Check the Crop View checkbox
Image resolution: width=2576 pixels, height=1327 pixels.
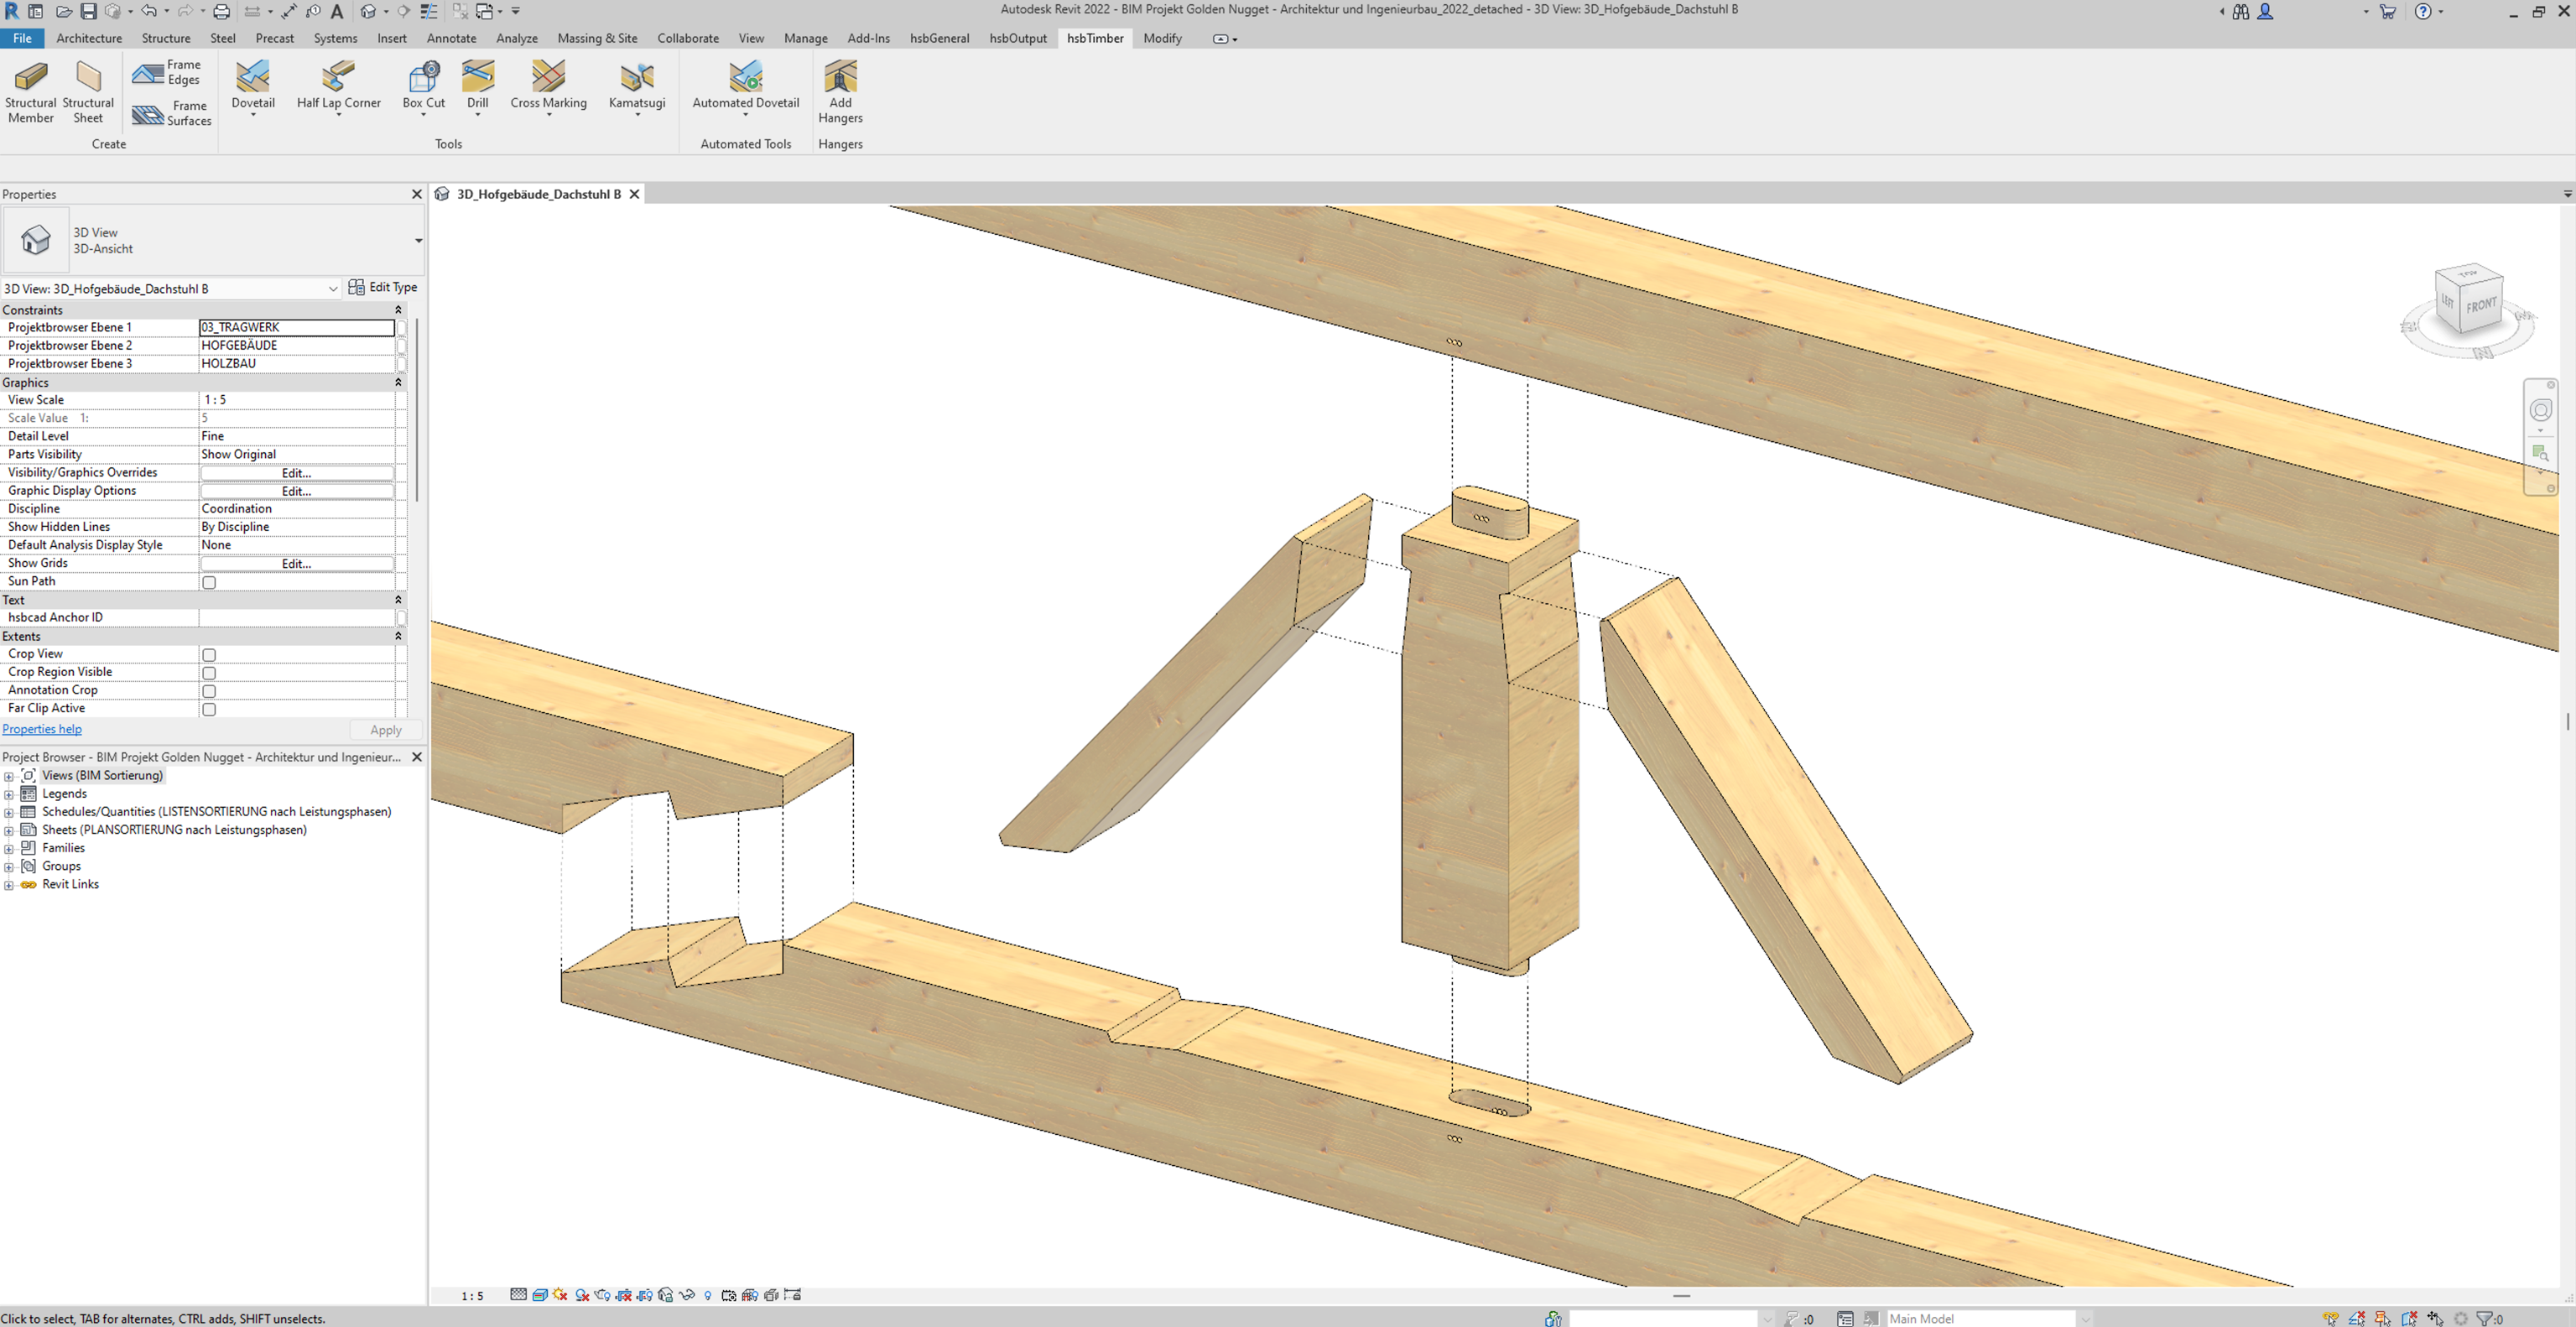(209, 655)
